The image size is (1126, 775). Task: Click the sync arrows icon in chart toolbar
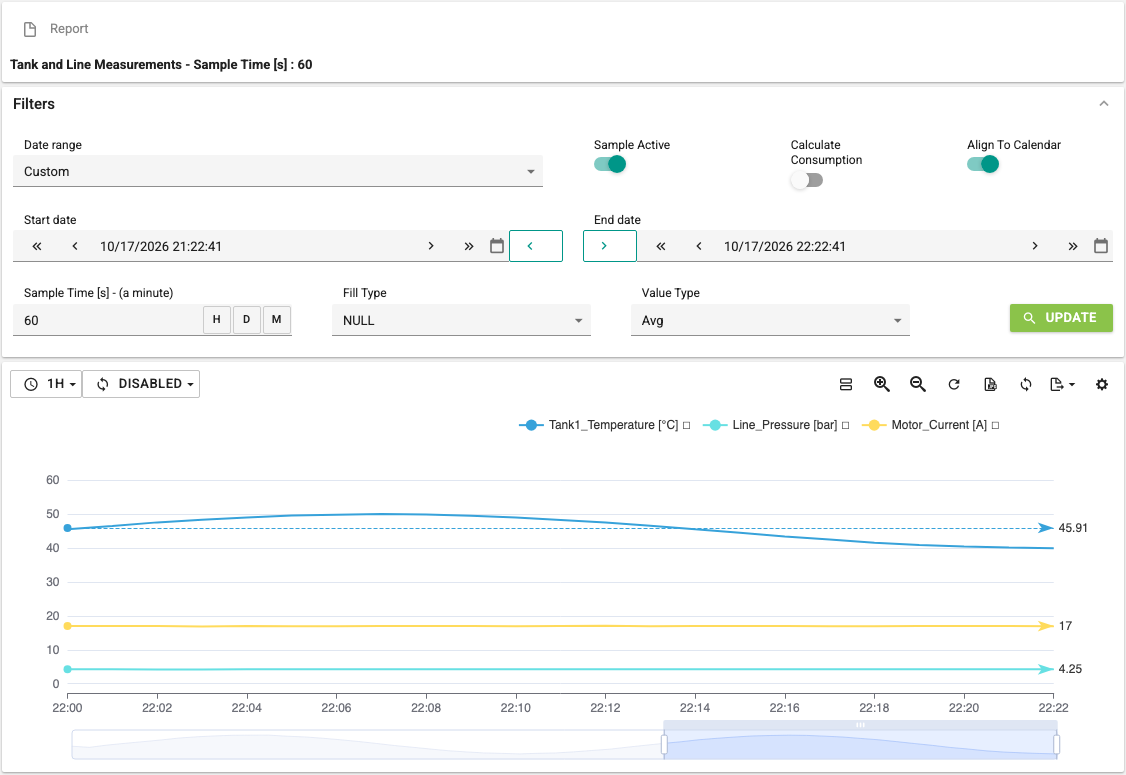coord(1026,384)
